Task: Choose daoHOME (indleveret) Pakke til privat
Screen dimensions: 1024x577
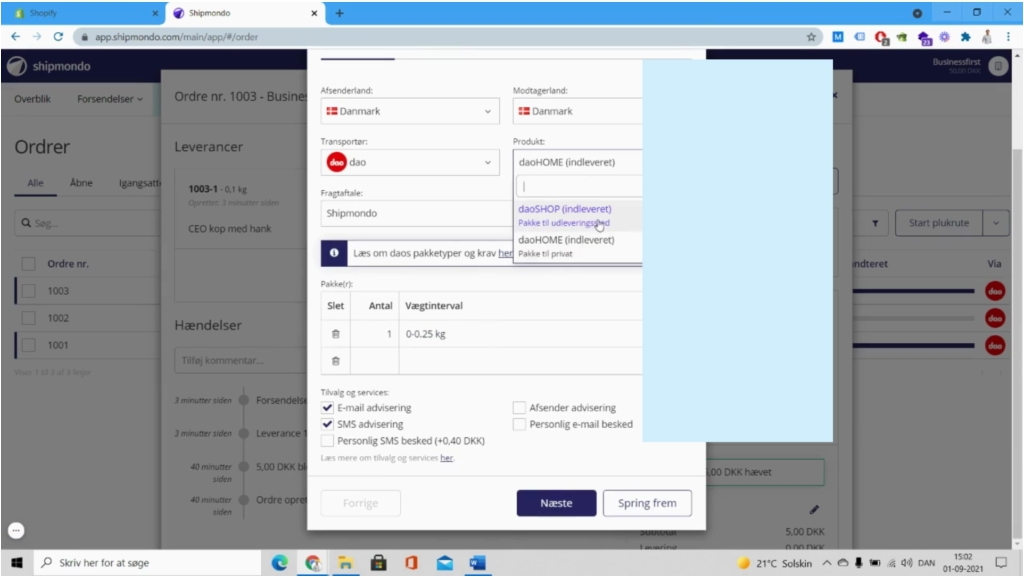Action: point(578,246)
